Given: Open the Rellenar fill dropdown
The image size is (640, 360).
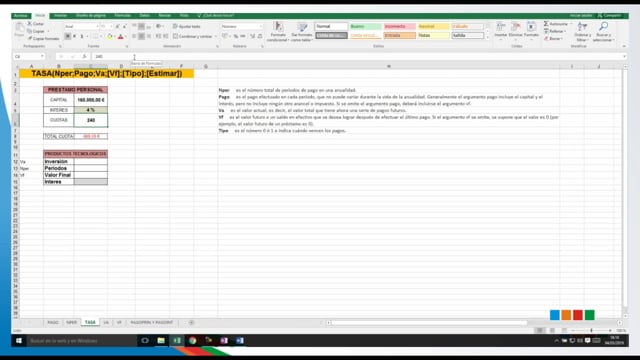Looking at the screenshot, I should (564, 31).
